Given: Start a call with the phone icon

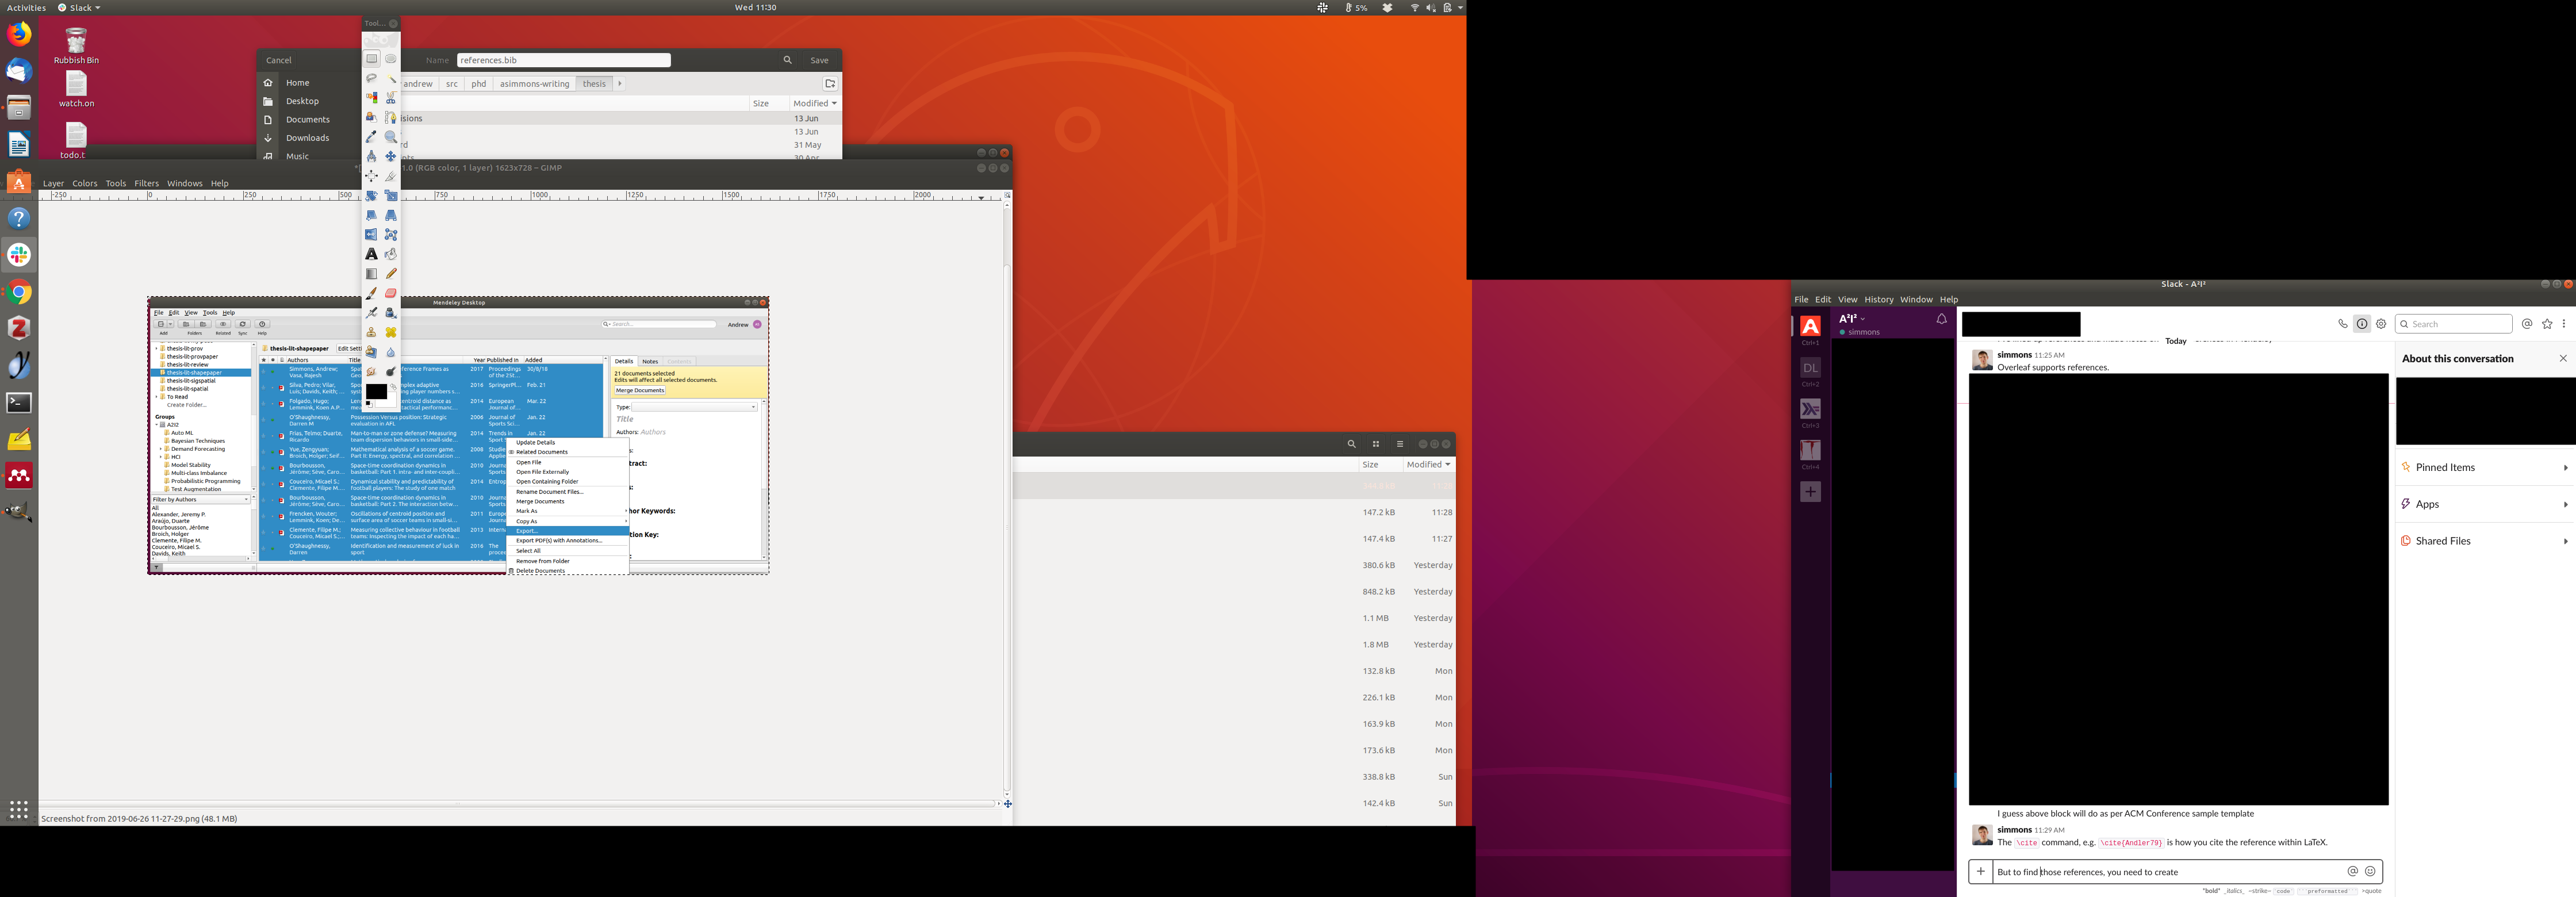Looking at the screenshot, I should [2342, 324].
